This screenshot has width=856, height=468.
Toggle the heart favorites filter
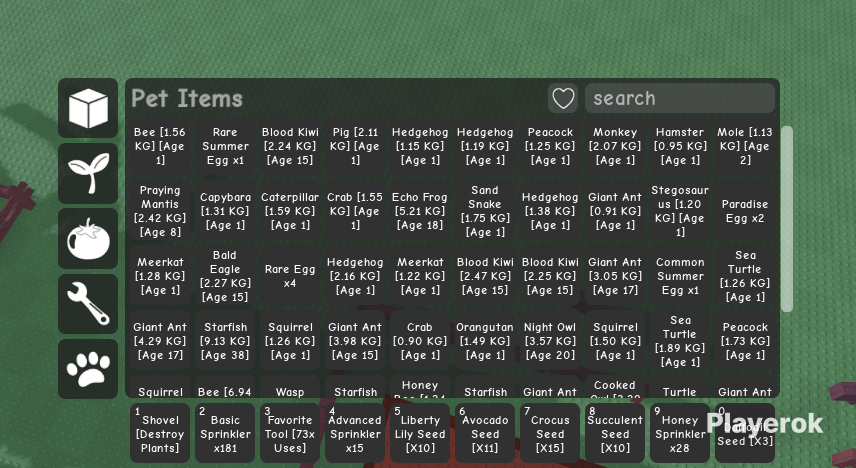click(x=563, y=98)
